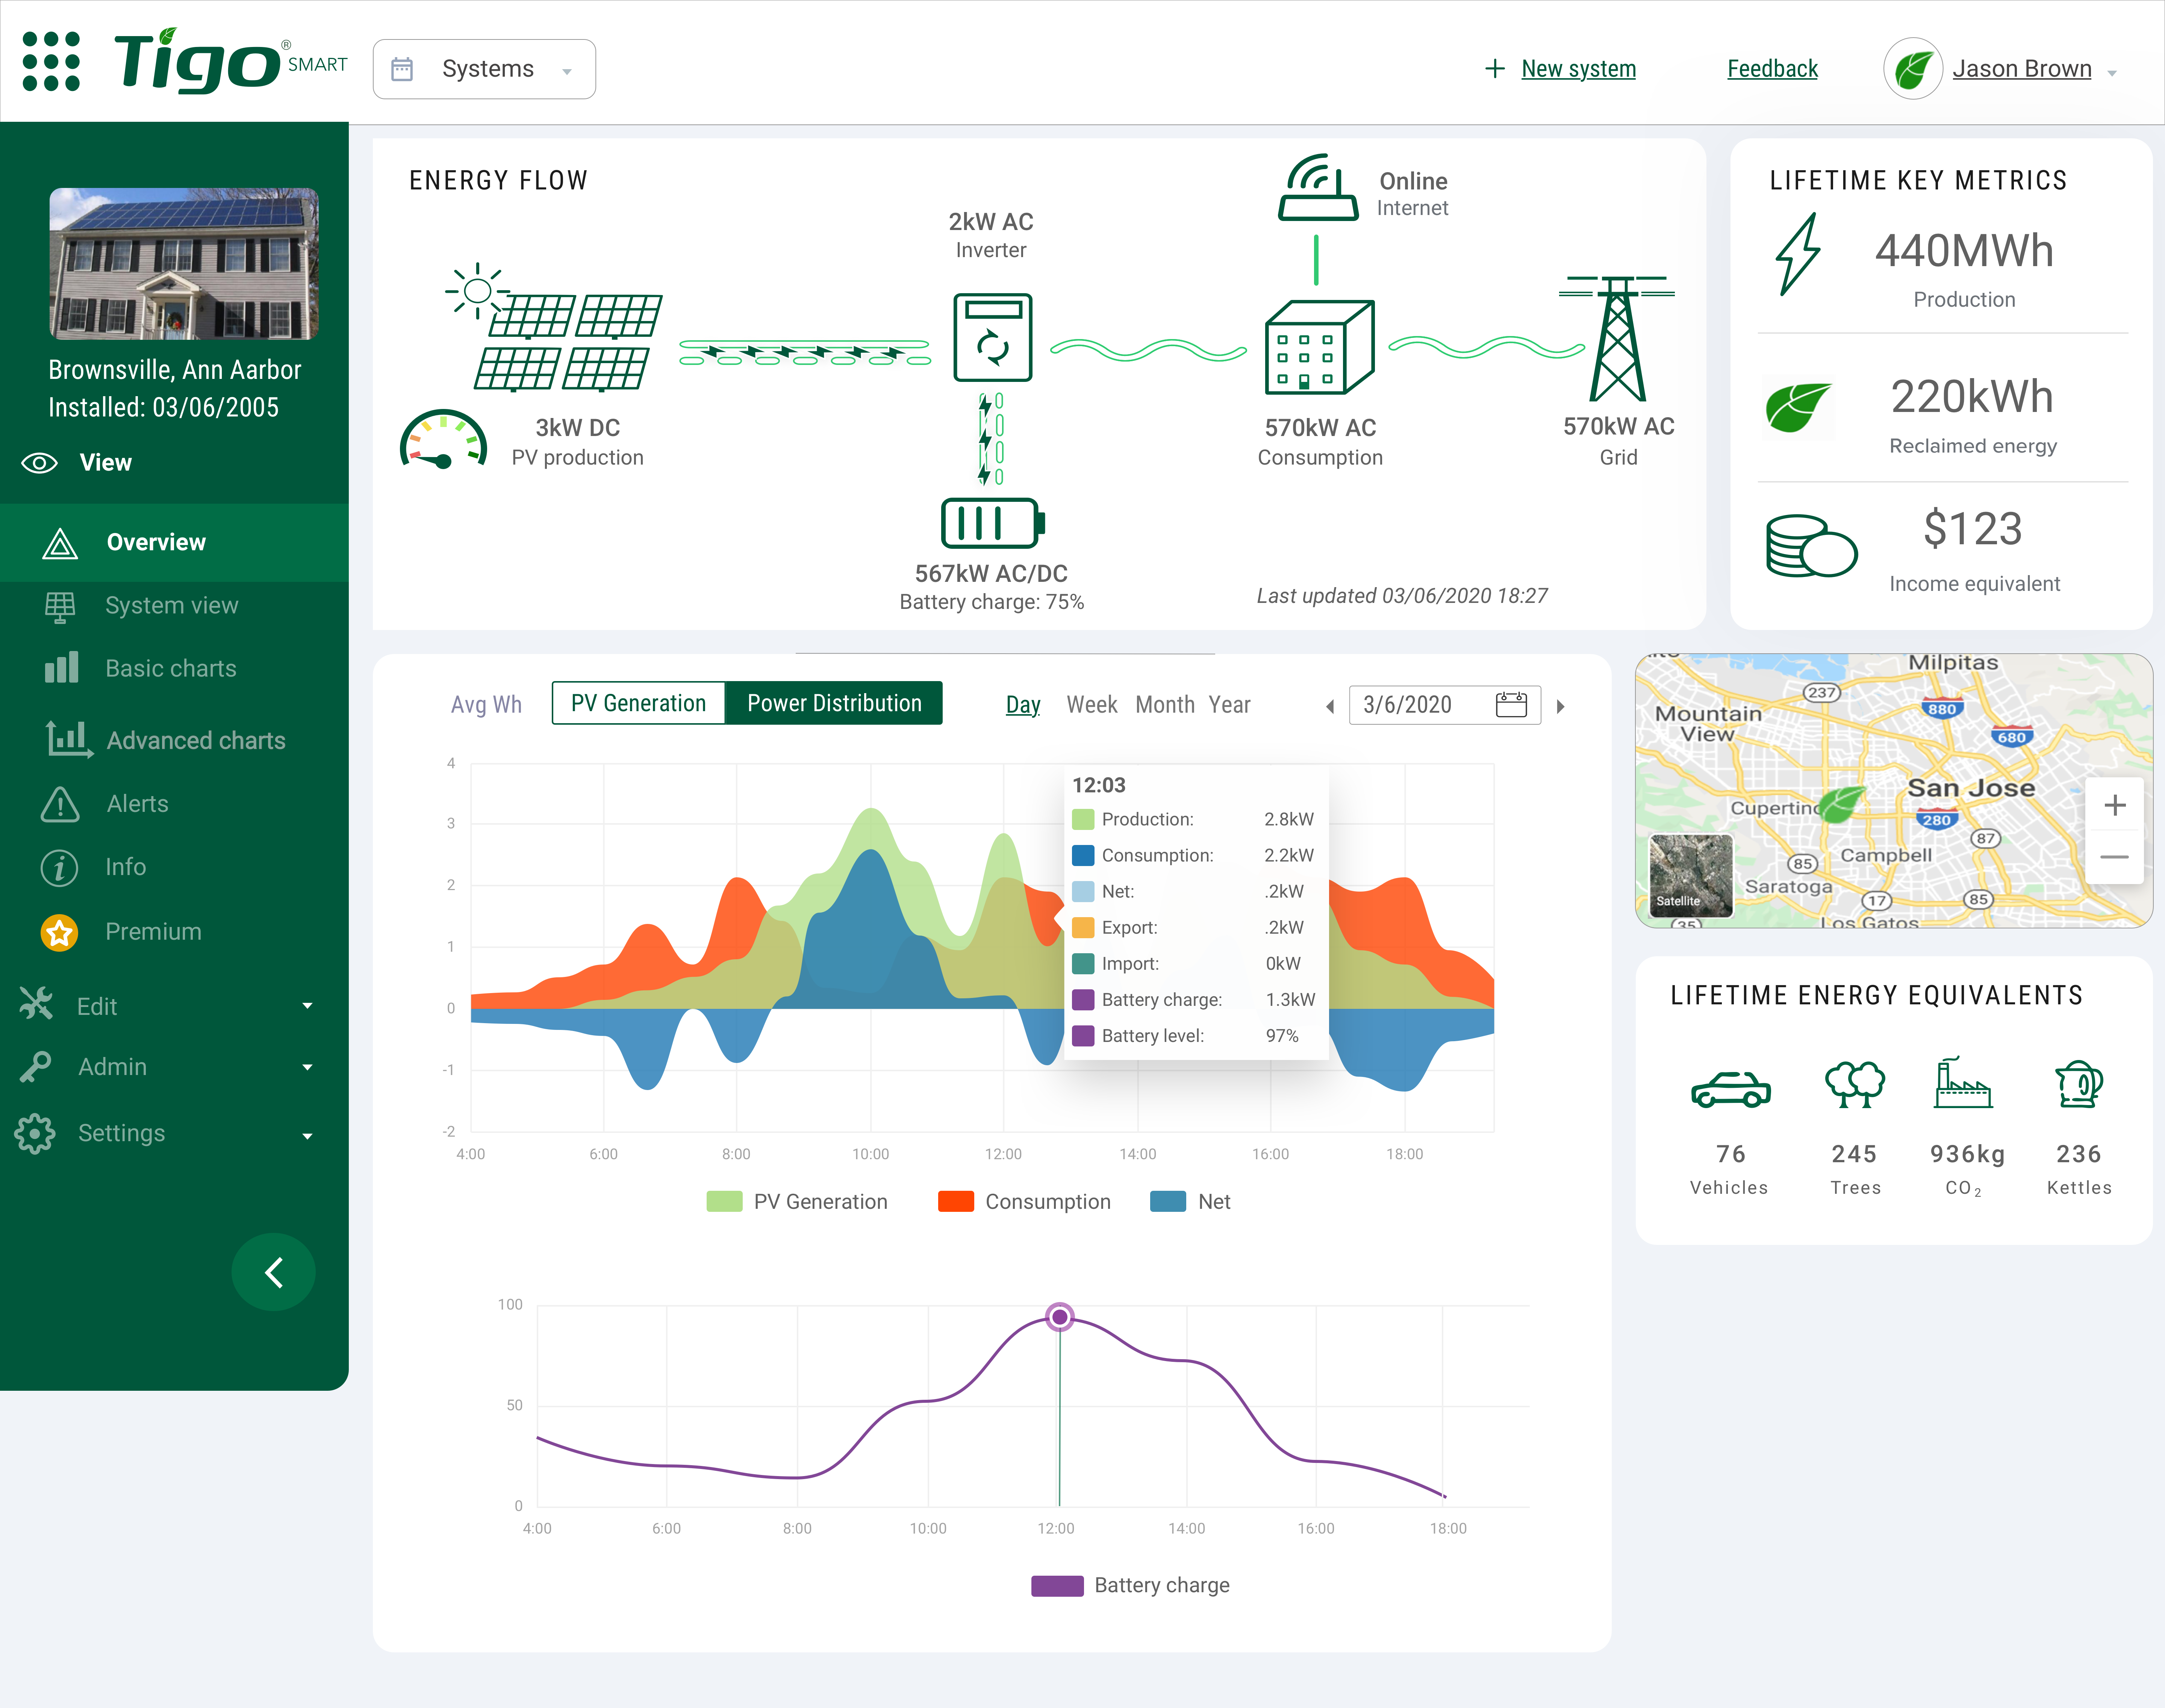Image resolution: width=2165 pixels, height=1708 pixels.
Task: Expand the Admin menu
Action: [x=112, y=1066]
